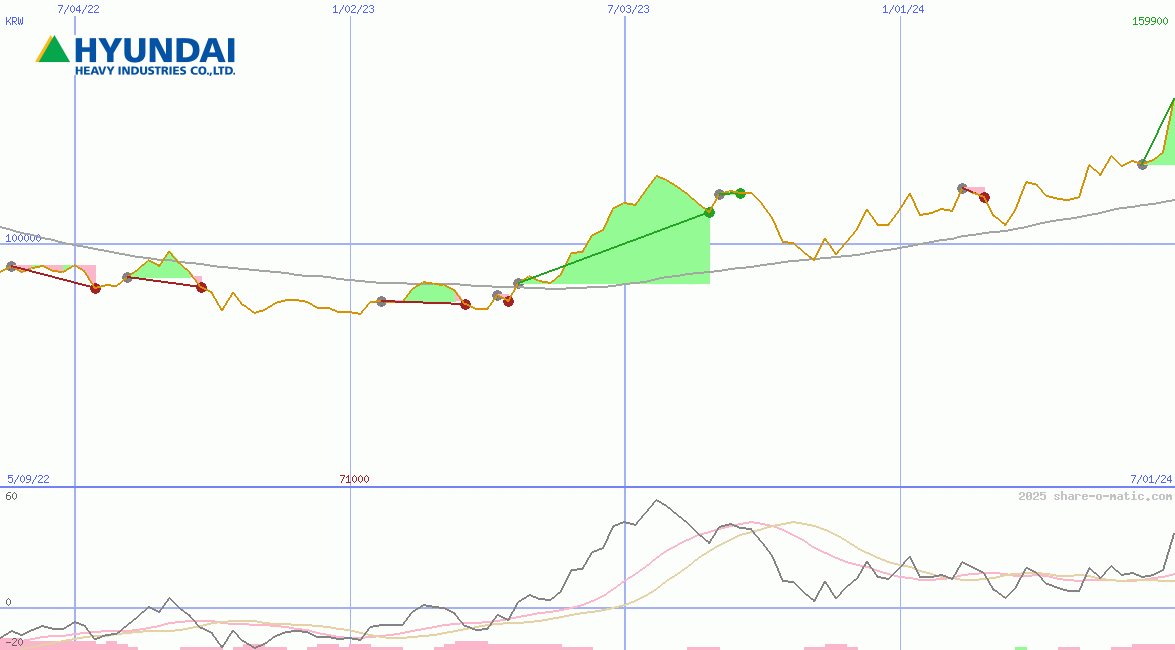Click the oscillator peak after 7/03/23
This screenshot has height=650, width=1175.
click(x=657, y=500)
